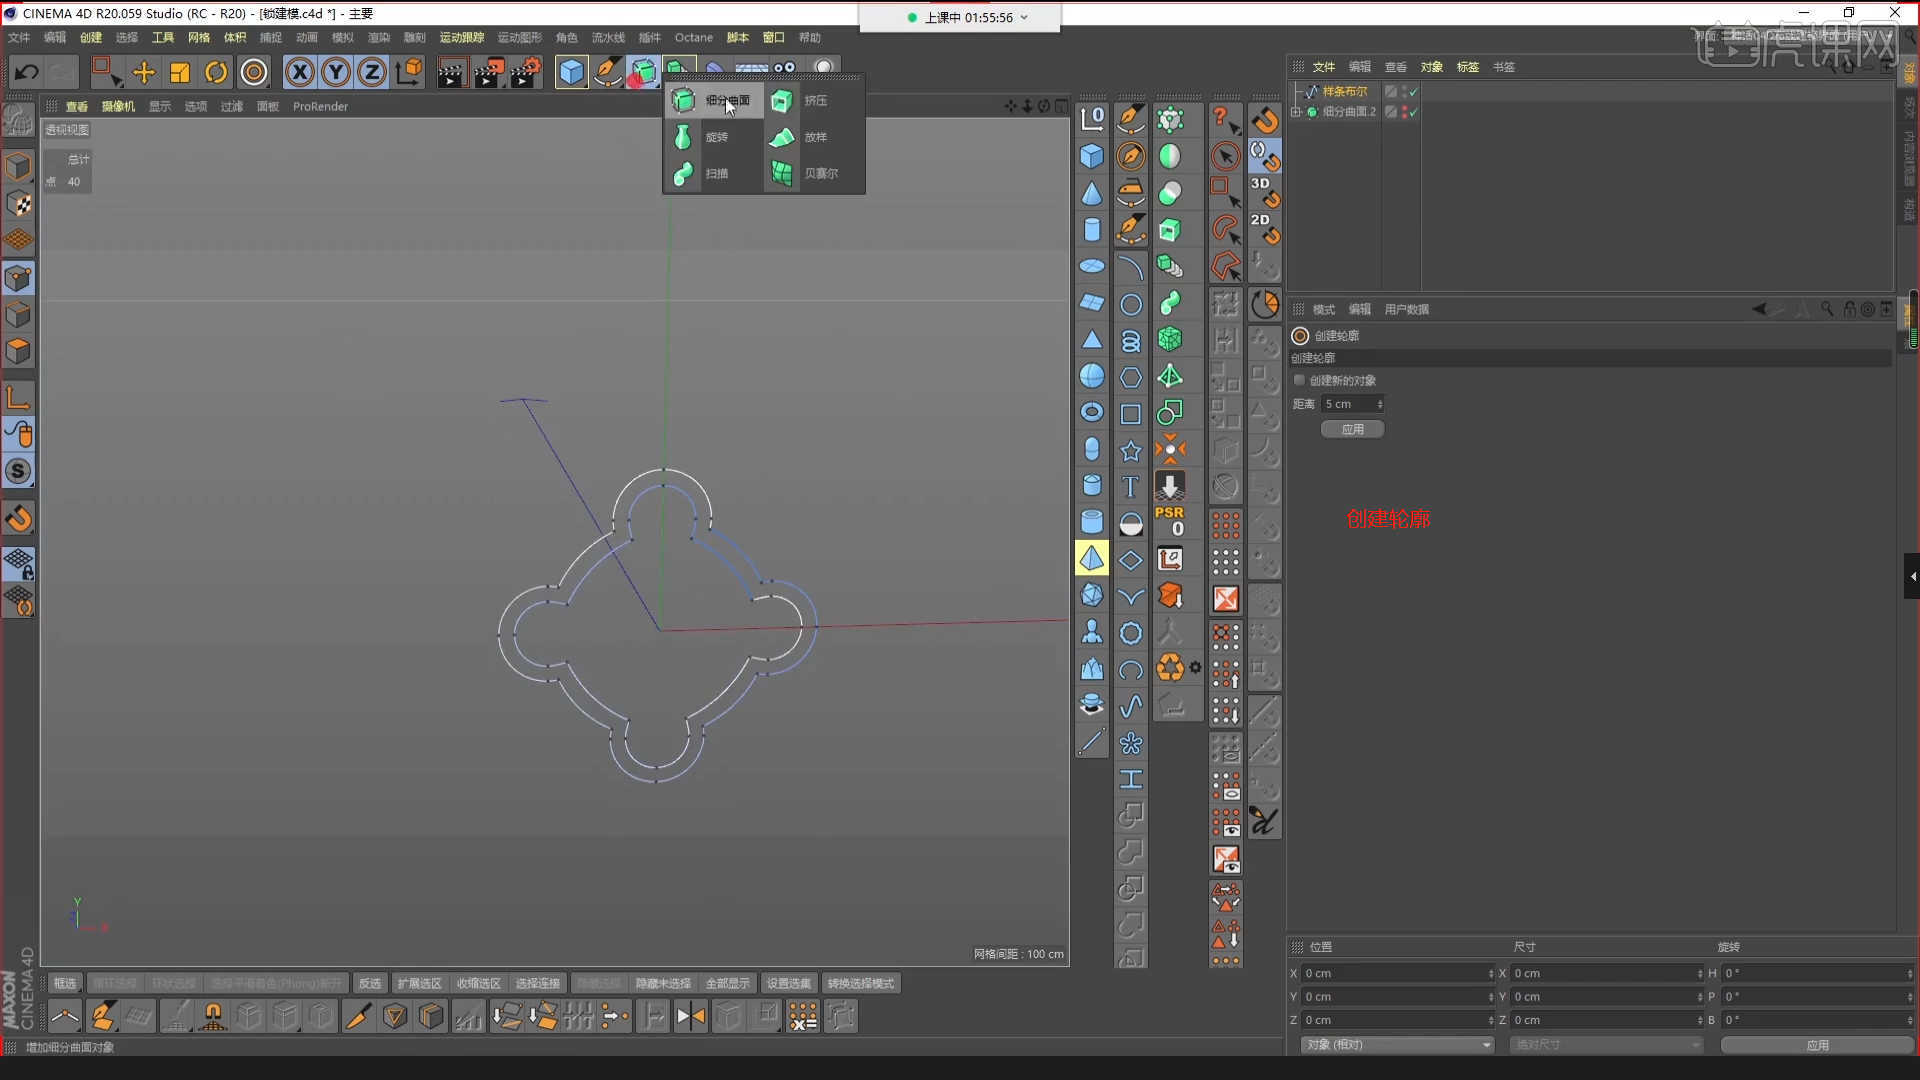The width and height of the screenshot is (1920, 1080).
Task: Open the Render Settings gear clapperboard
Action: (x=525, y=72)
